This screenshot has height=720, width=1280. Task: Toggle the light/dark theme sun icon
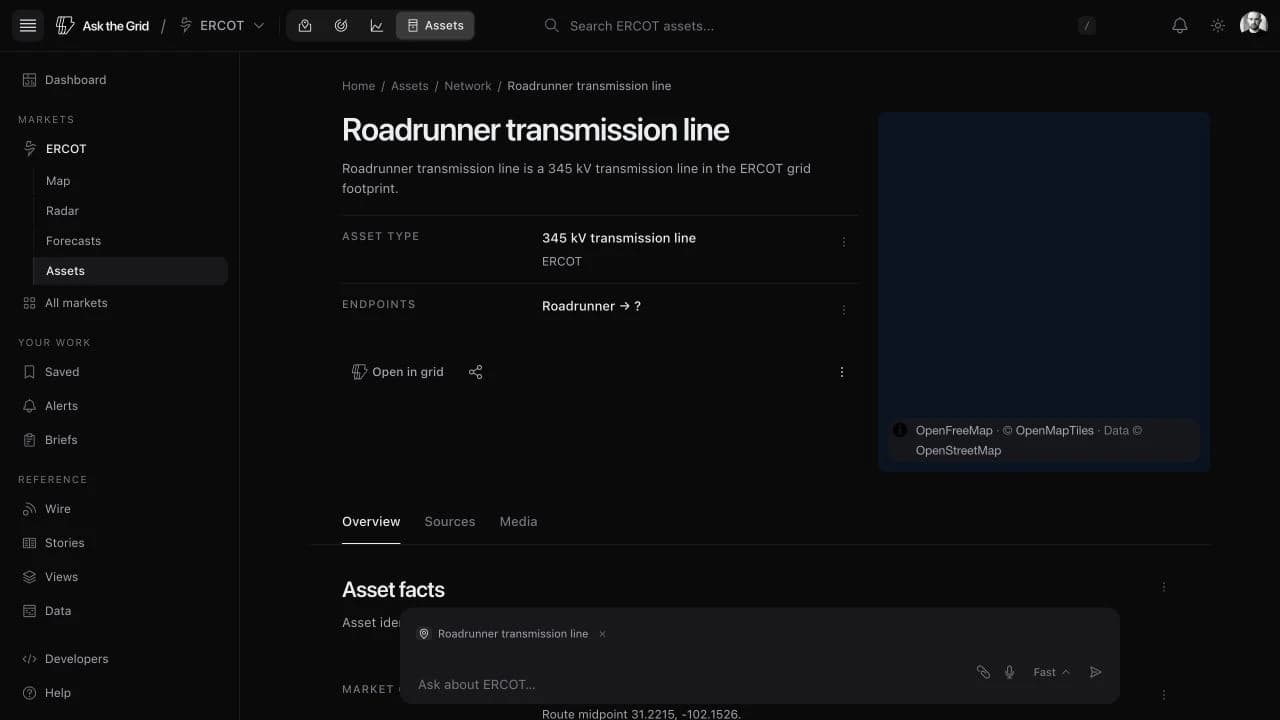click(x=1218, y=26)
